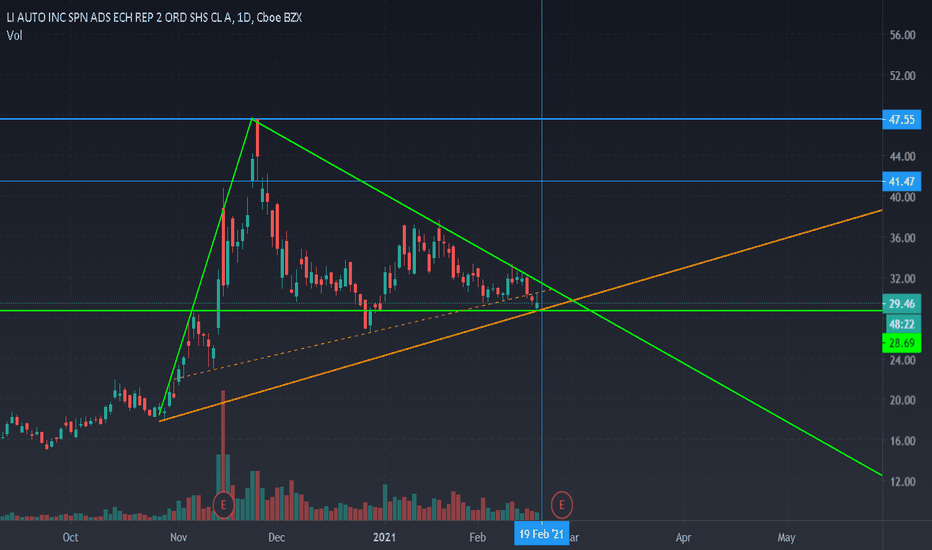Select the 47.55 price label
Image resolution: width=932 pixels, height=550 pixels.
(x=902, y=120)
